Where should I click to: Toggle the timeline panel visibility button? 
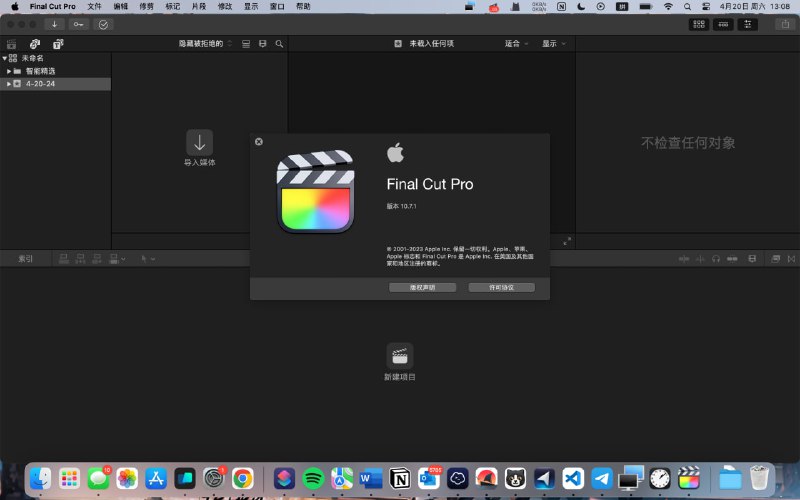coord(723,24)
